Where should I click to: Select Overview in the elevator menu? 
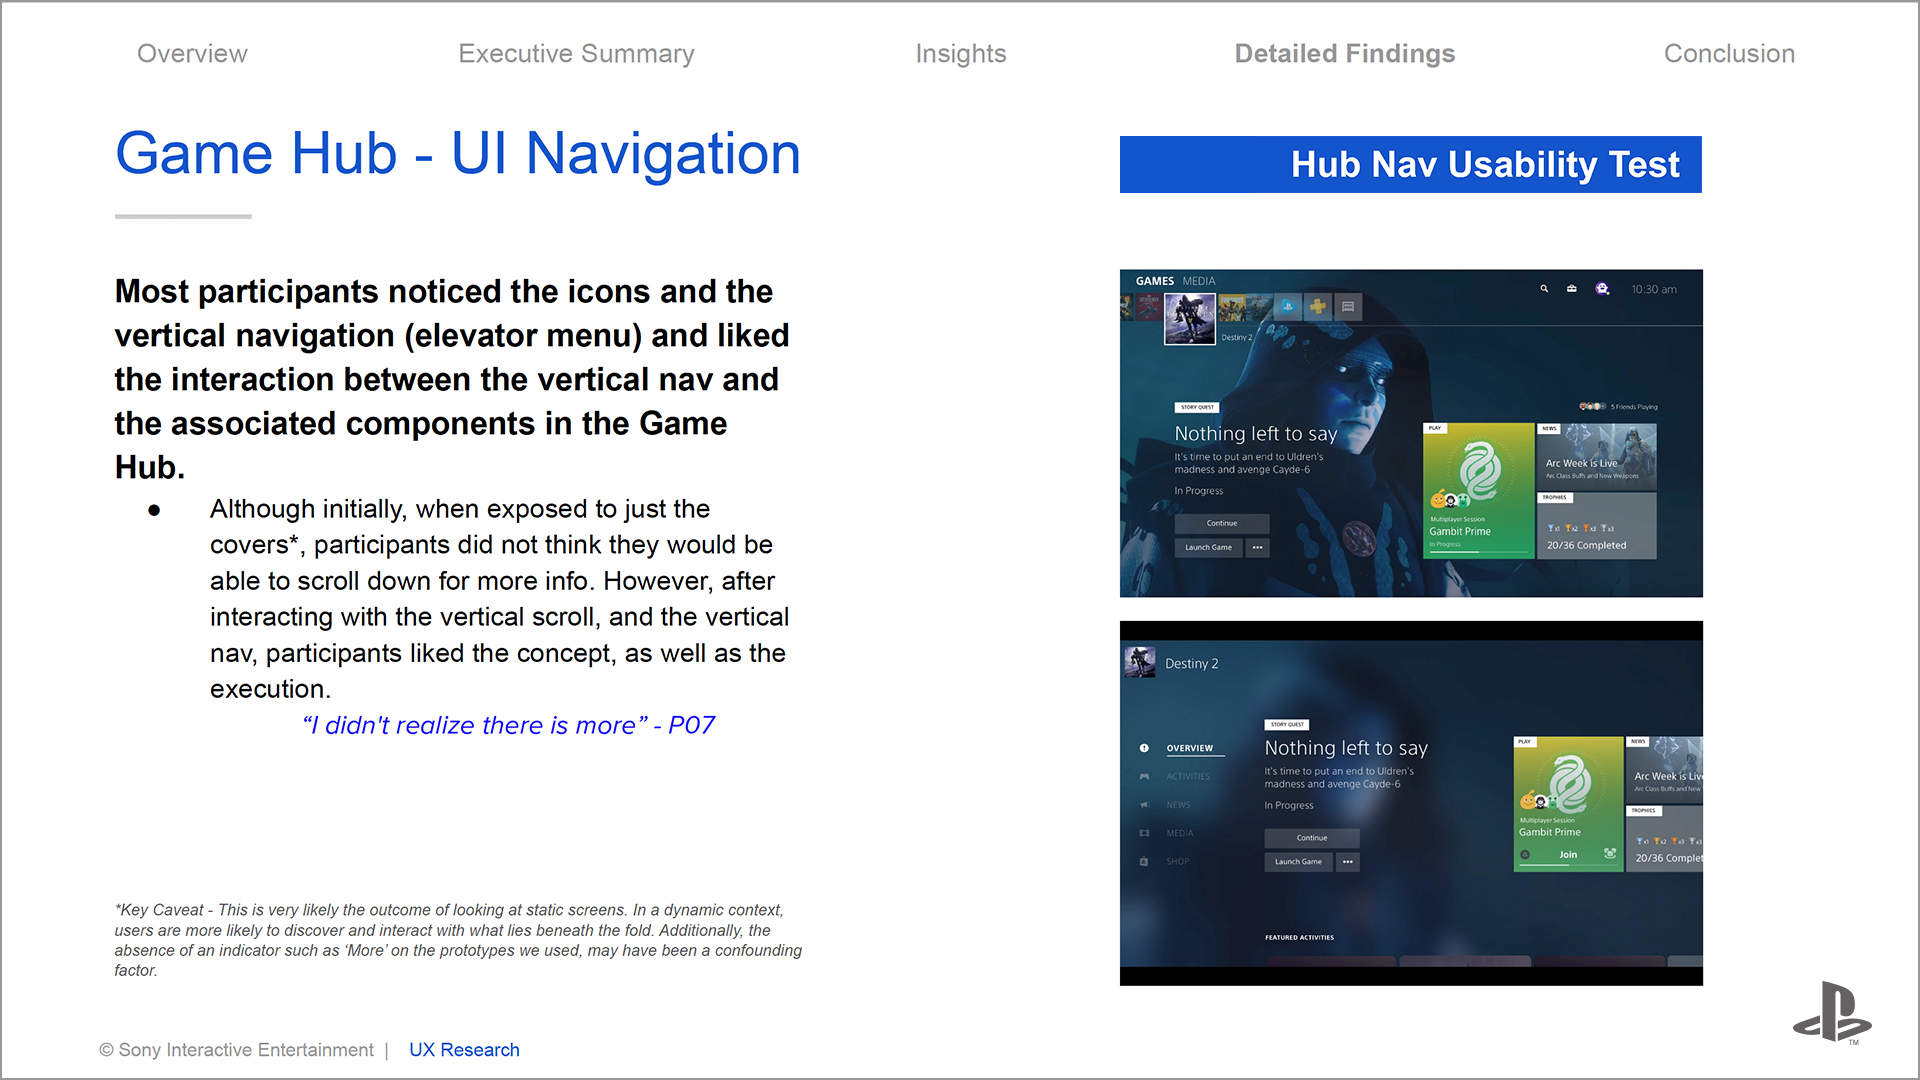click(1189, 748)
